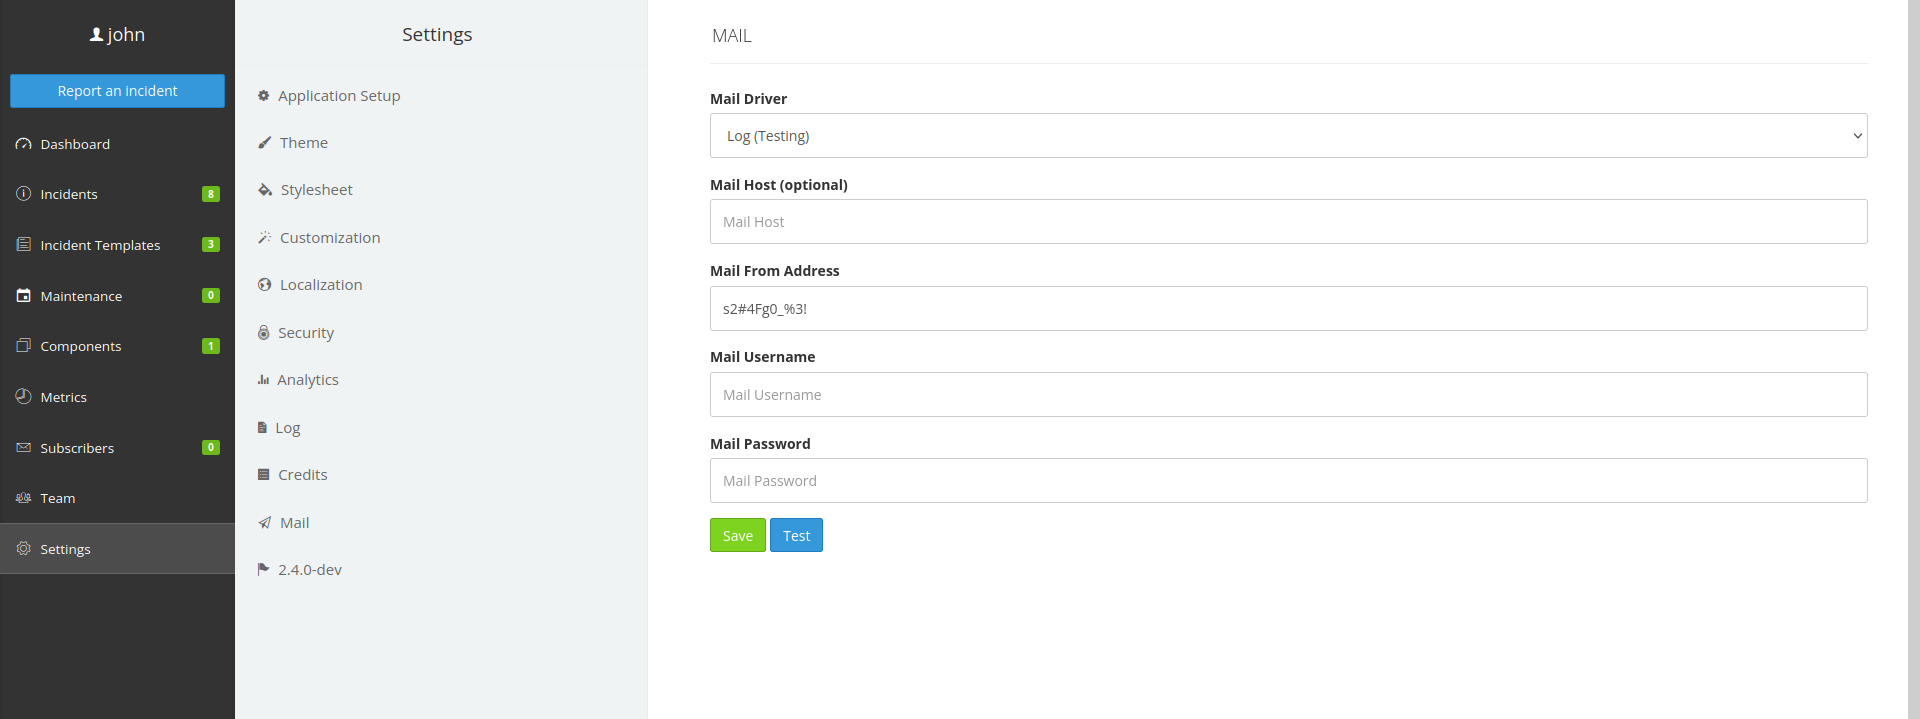Open Components page
The height and width of the screenshot is (719, 1920).
[x=117, y=346]
